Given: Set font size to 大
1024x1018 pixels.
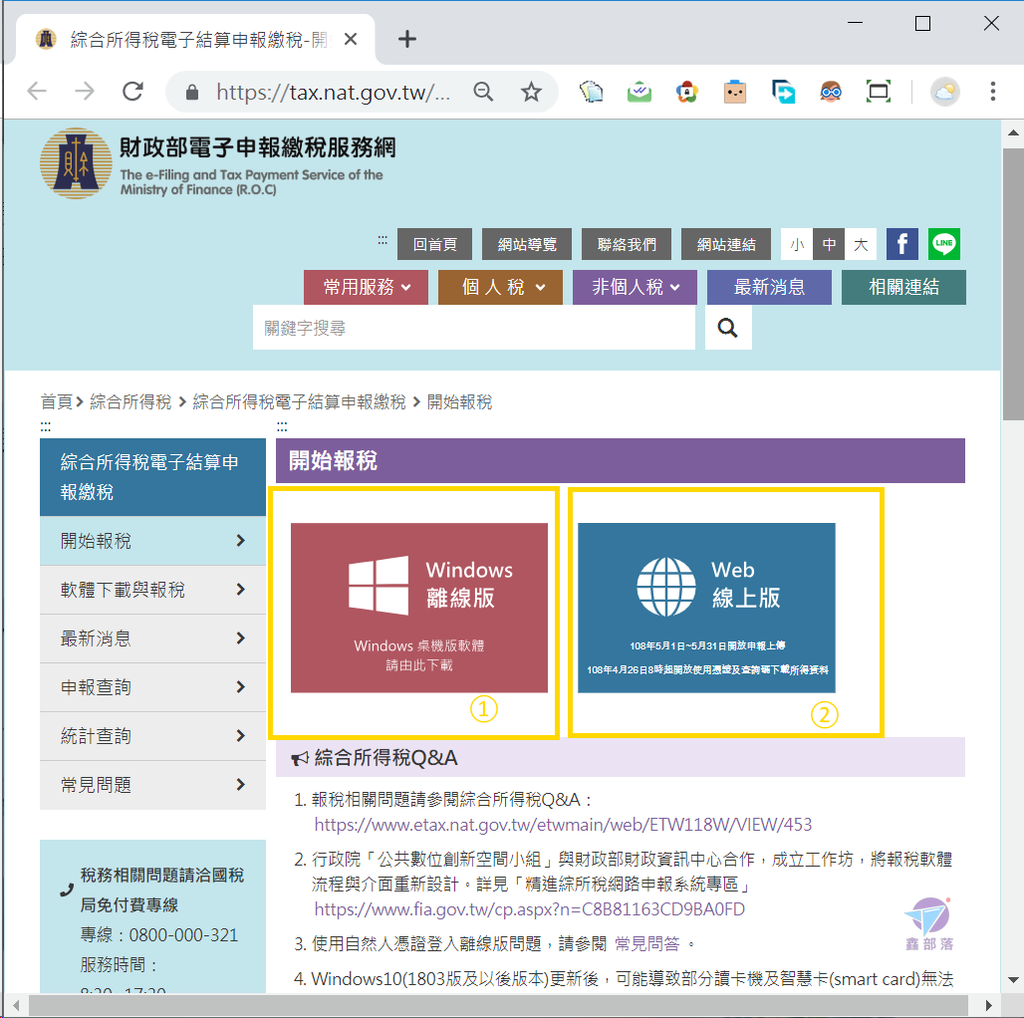Looking at the screenshot, I should [861, 244].
